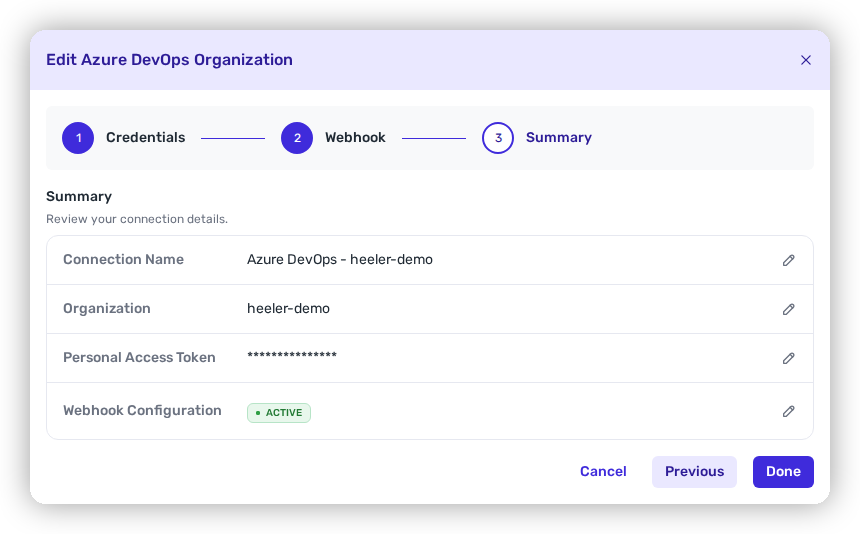Image resolution: width=860 pixels, height=534 pixels.
Task: Click the ACTIVE webhook status badge
Action: 279,413
